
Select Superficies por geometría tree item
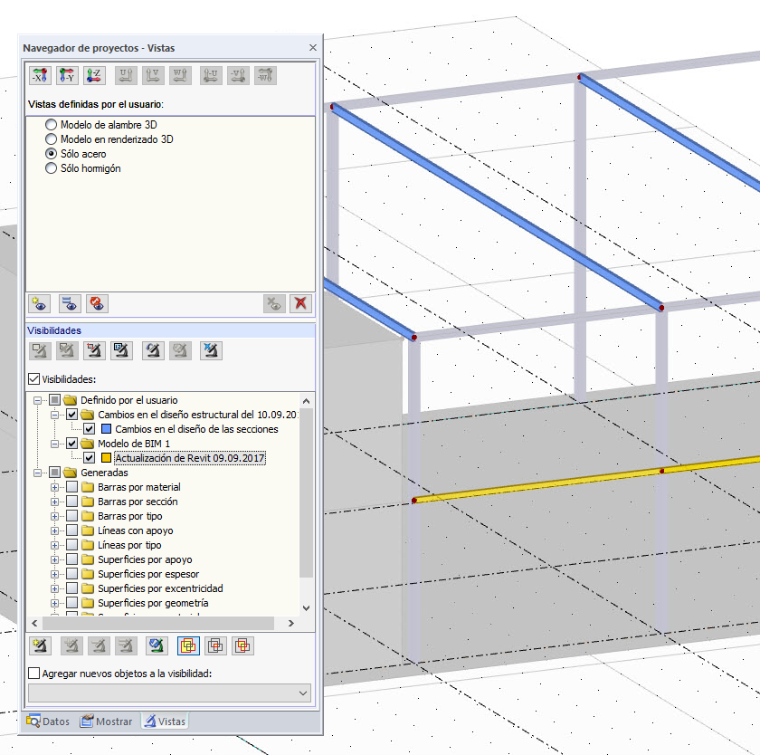pos(153,603)
